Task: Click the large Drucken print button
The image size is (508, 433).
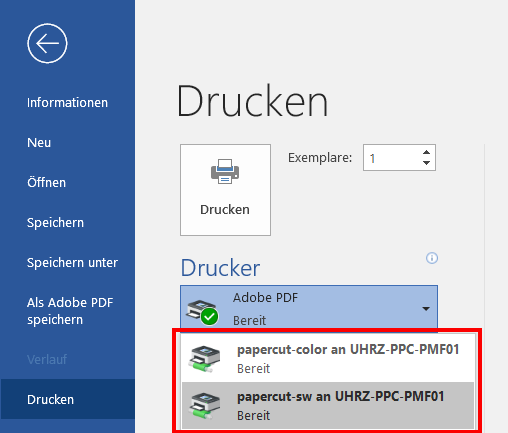Action: [225, 190]
